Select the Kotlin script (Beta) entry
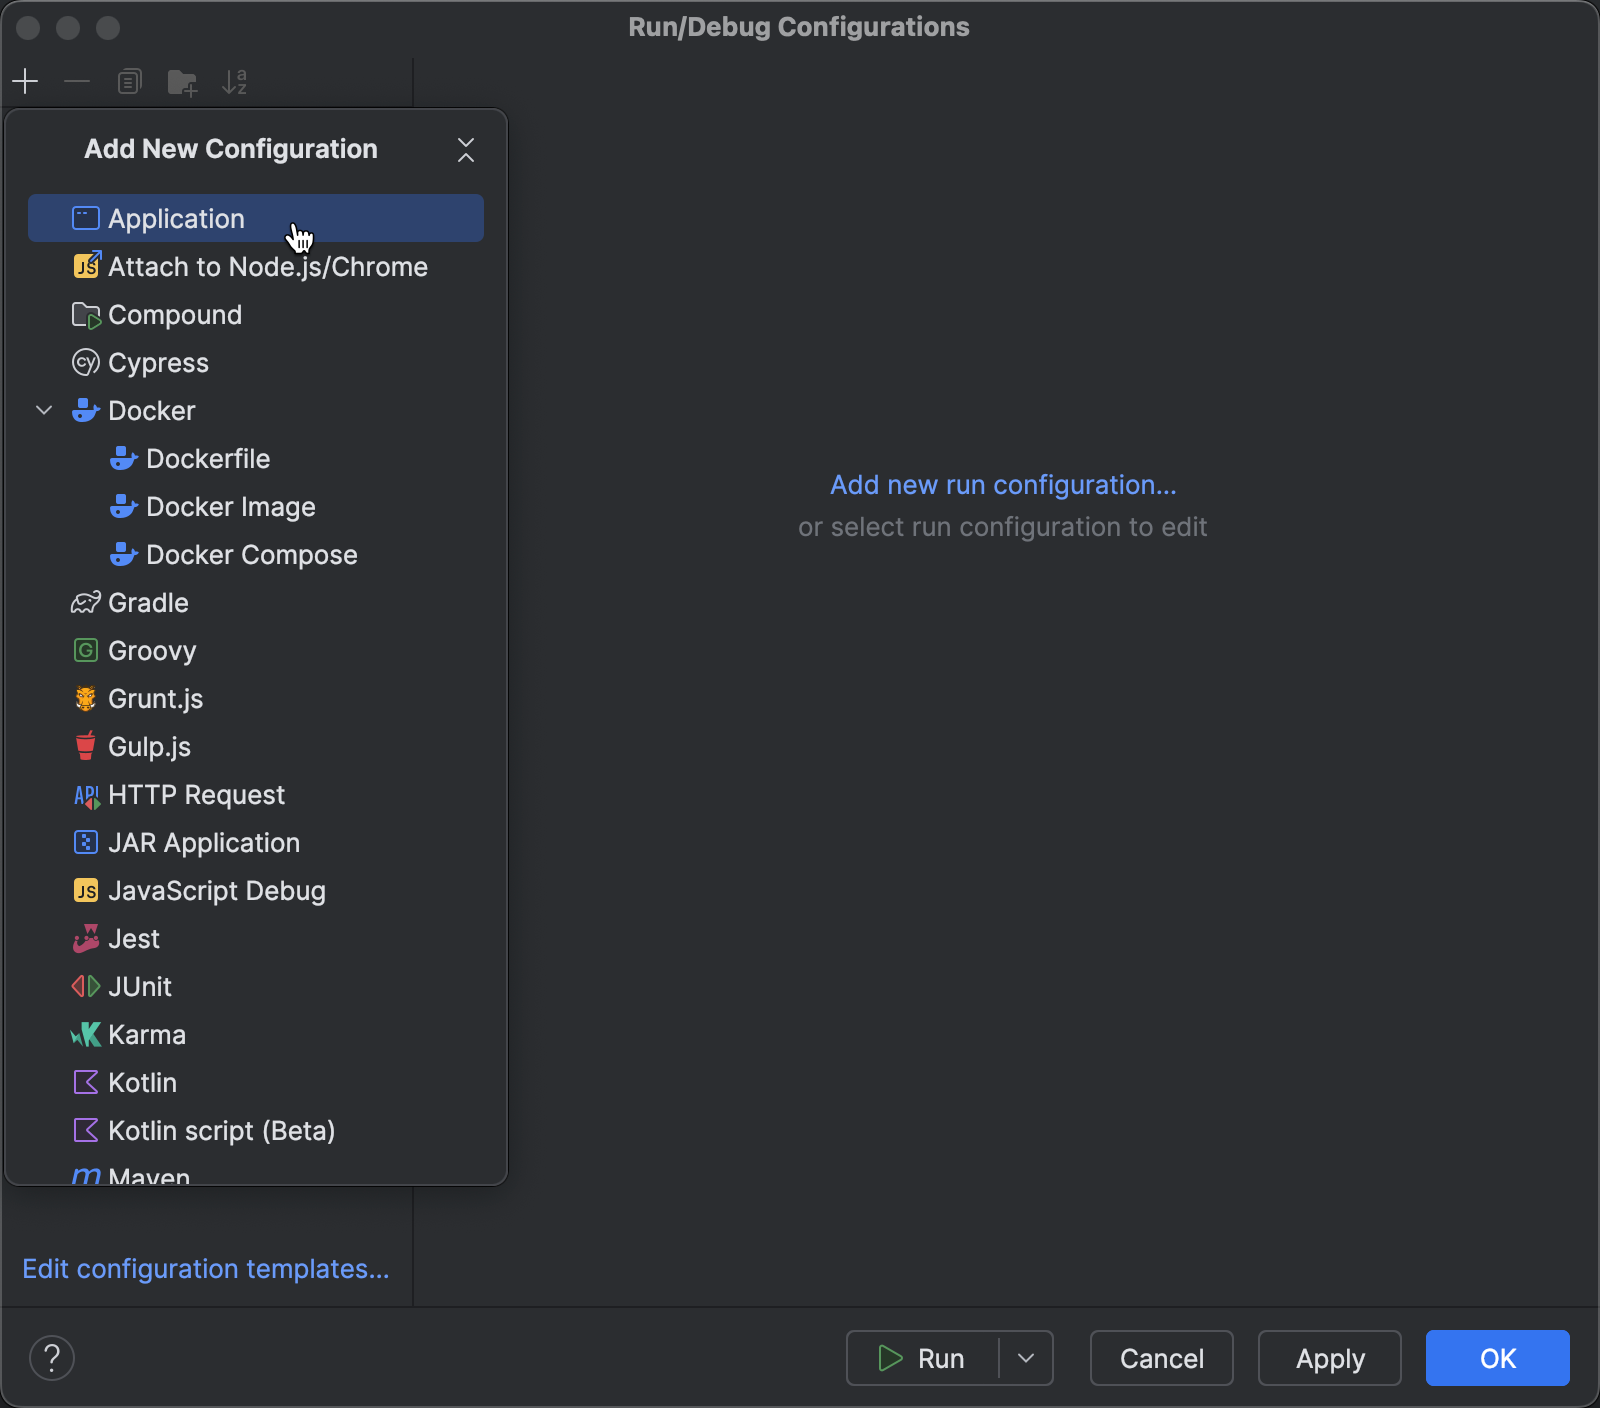 tap(221, 1130)
